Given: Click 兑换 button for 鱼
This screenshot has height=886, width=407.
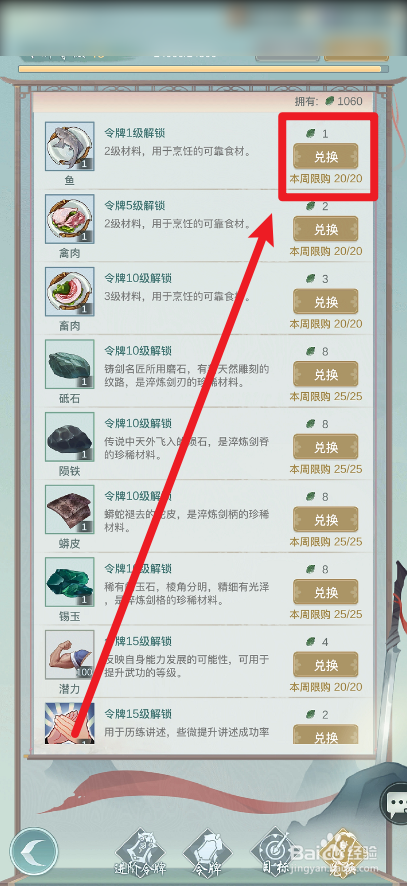Looking at the screenshot, I should [x=326, y=157].
